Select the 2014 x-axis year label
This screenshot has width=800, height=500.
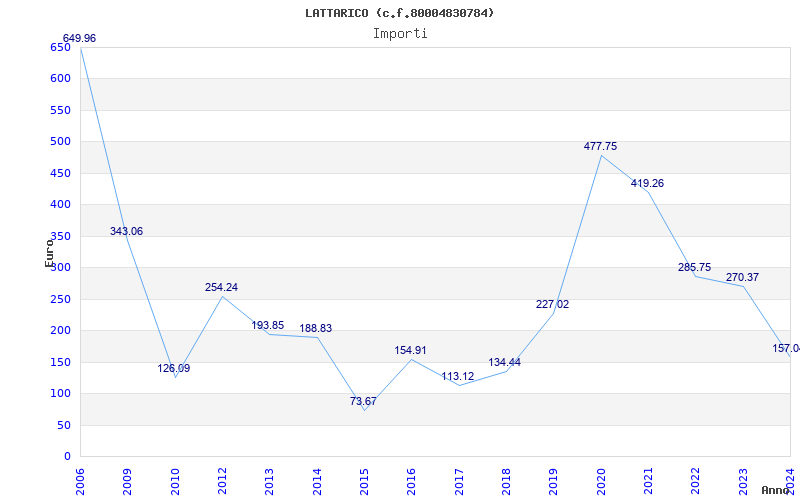pyautogui.click(x=317, y=481)
